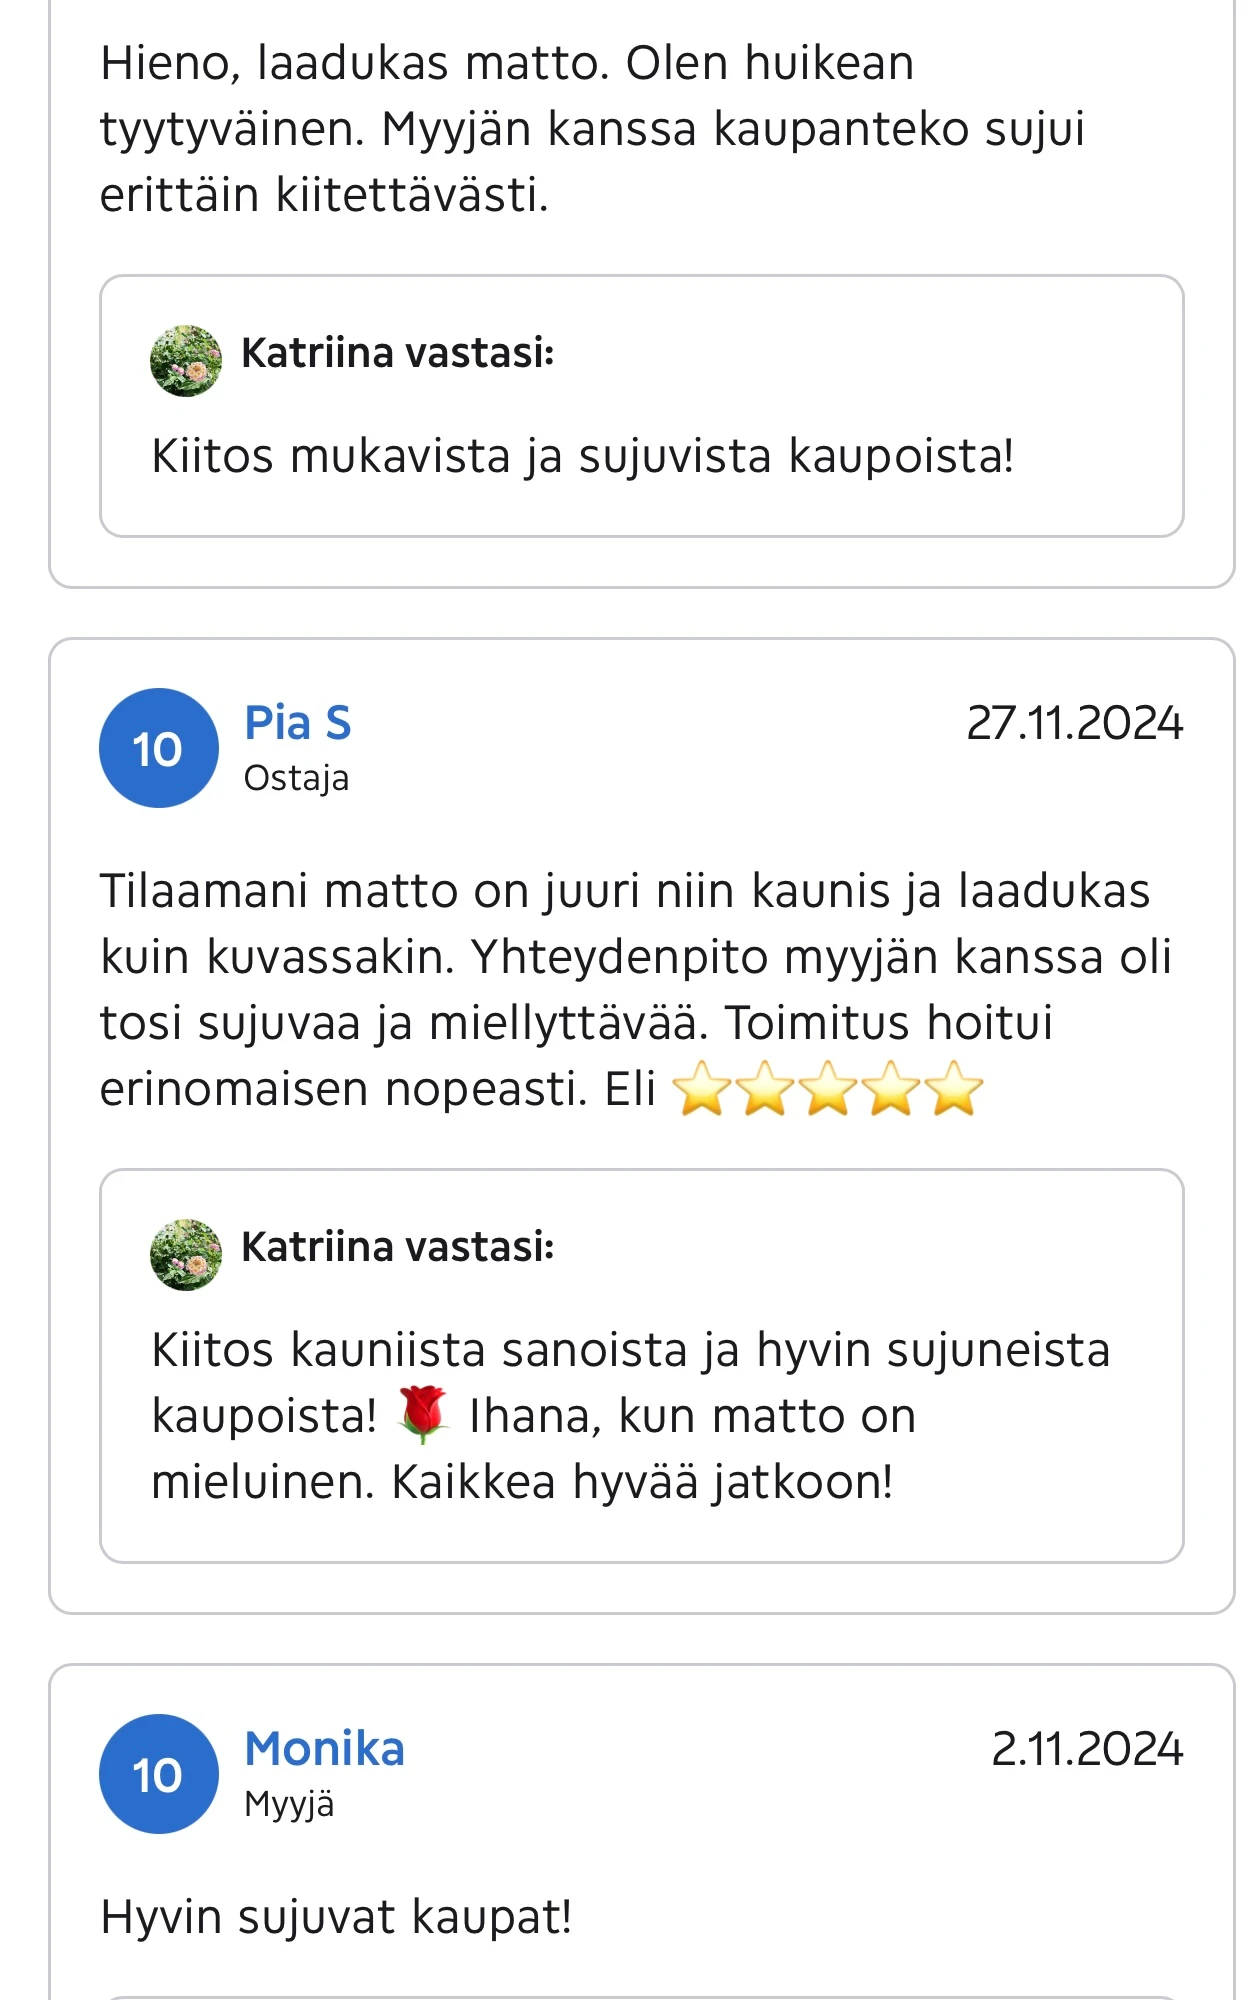Click Katriina's flower avatar under Pia S review
1254x2000 pixels.
[186, 1245]
